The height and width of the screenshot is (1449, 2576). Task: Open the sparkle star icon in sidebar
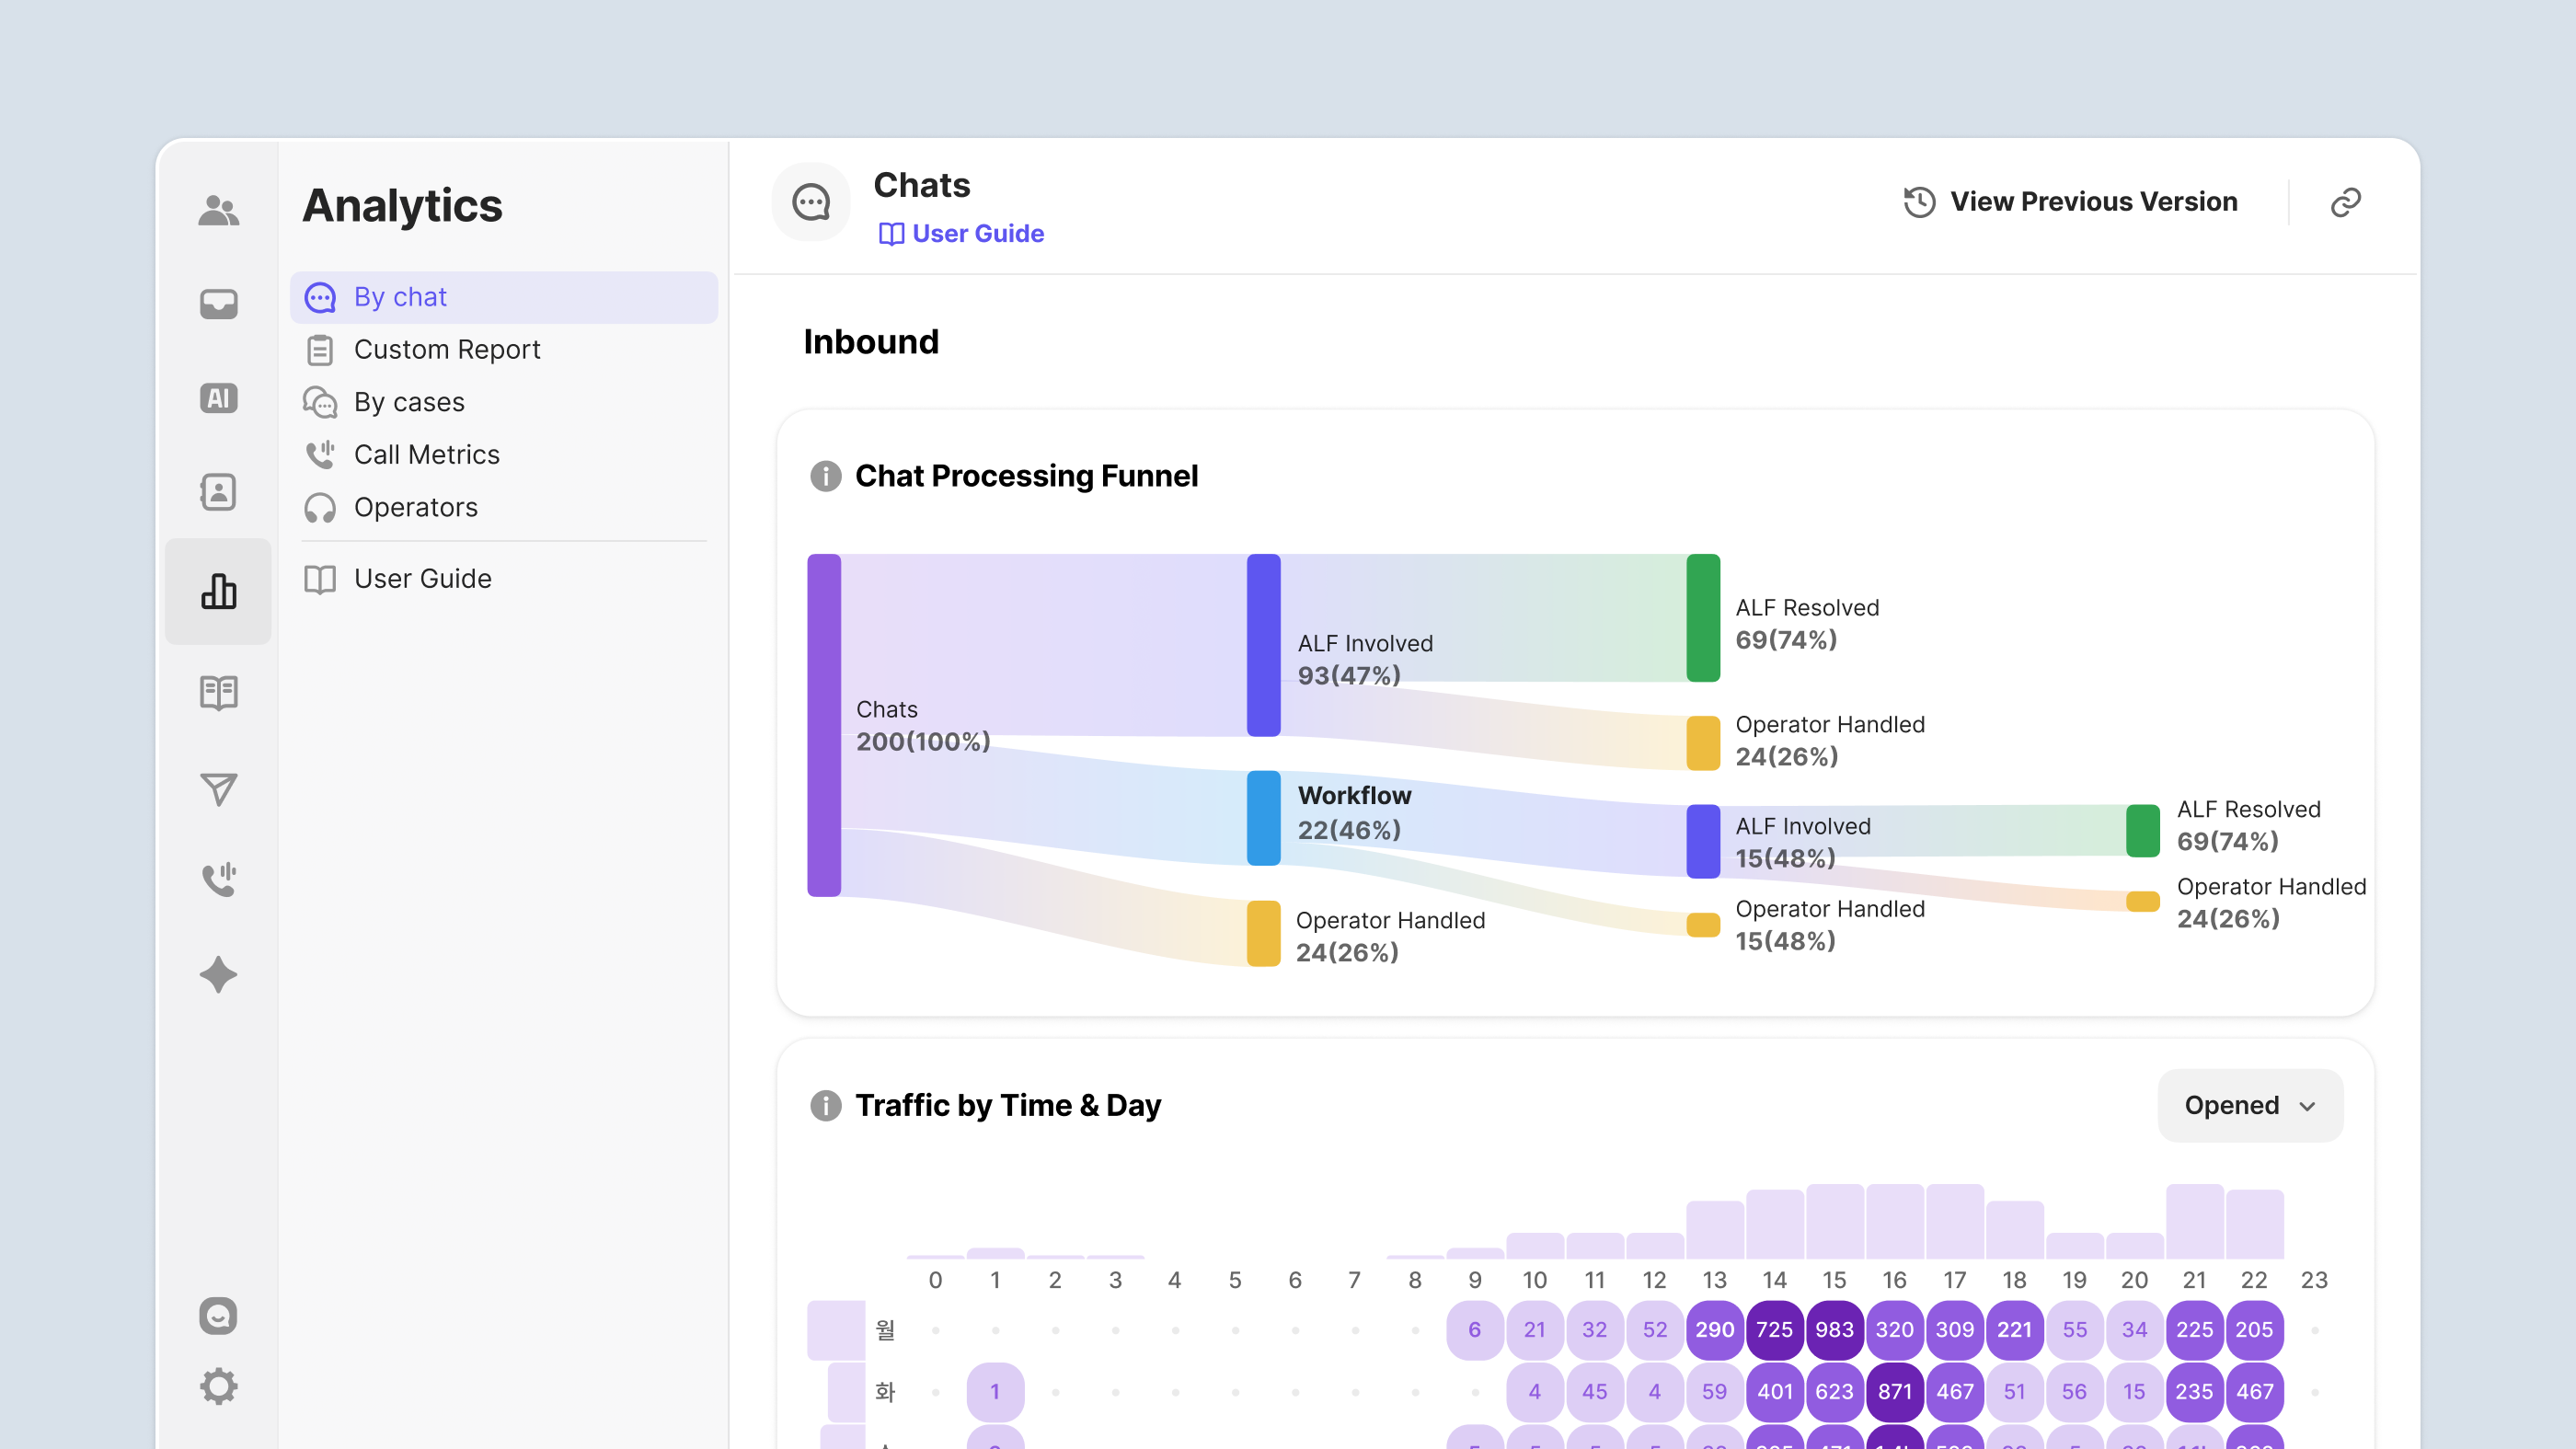tap(218, 974)
